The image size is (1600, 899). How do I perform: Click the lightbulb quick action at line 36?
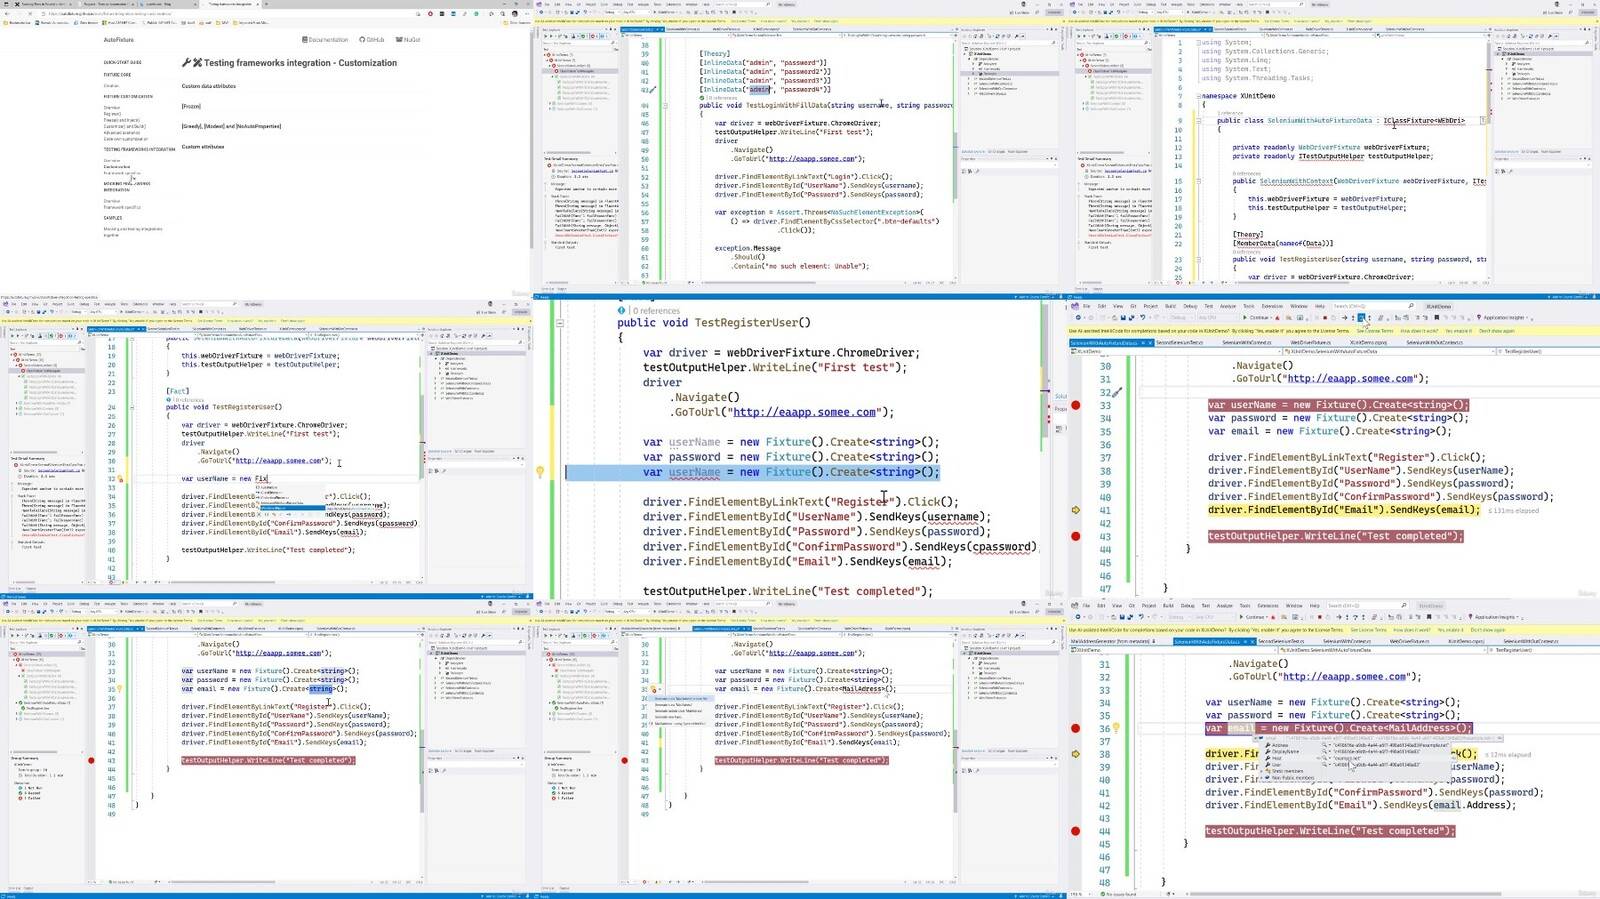click(x=1116, y=728)
